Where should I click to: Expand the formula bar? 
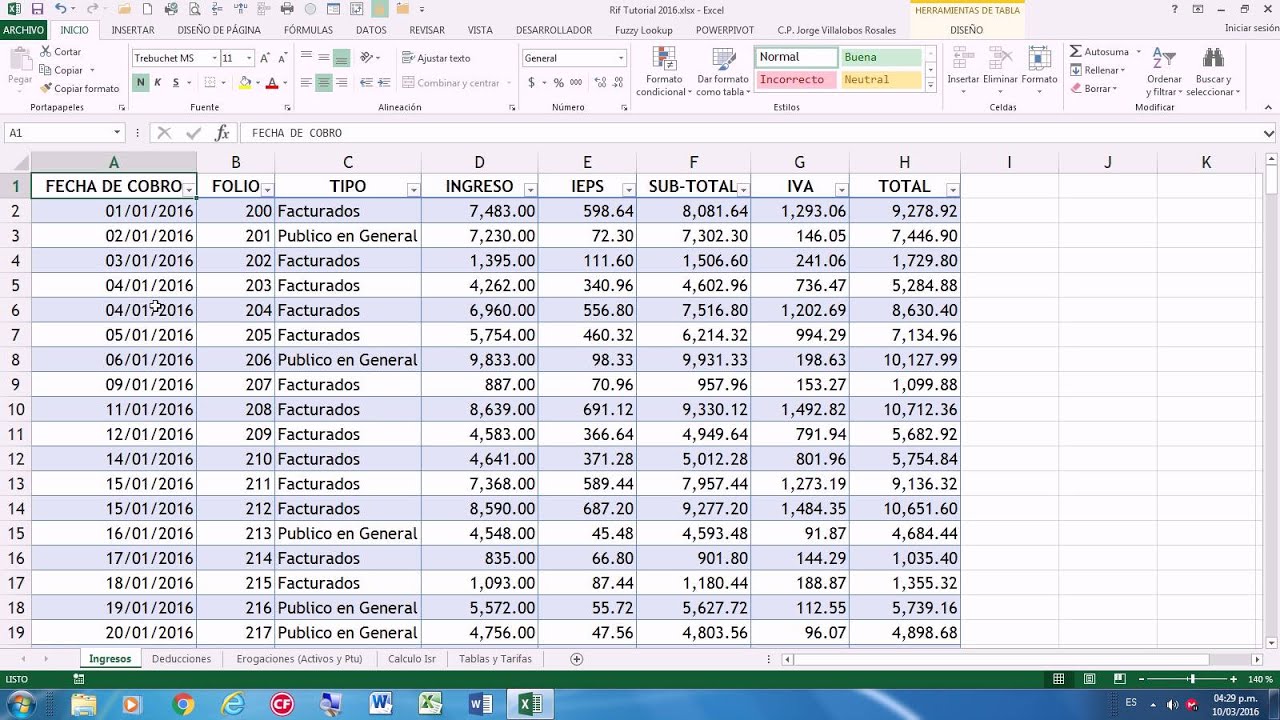[1269, 132]
